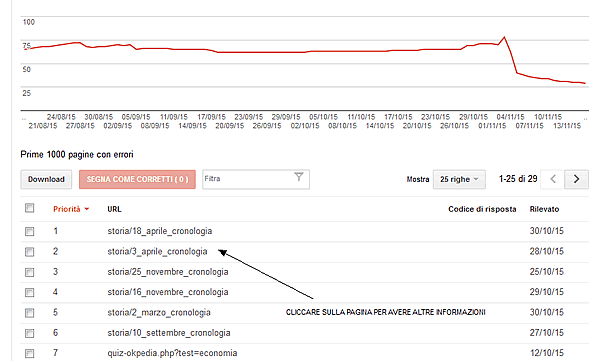Sort by the Priorità column header
Screen dimensions: 600x361
click(67, 209)
